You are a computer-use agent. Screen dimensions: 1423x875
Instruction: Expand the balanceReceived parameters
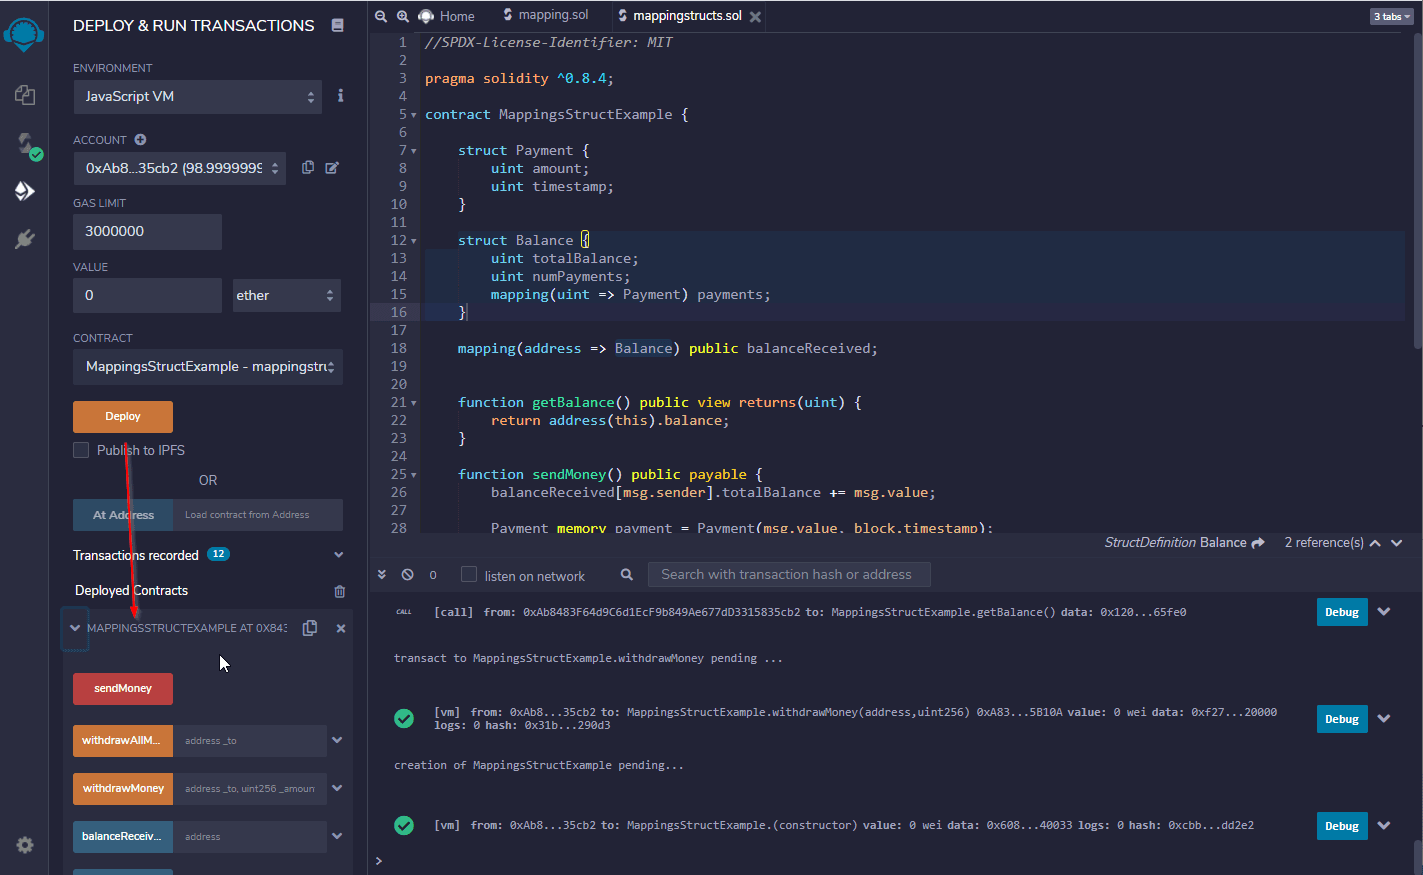[337, 837]
